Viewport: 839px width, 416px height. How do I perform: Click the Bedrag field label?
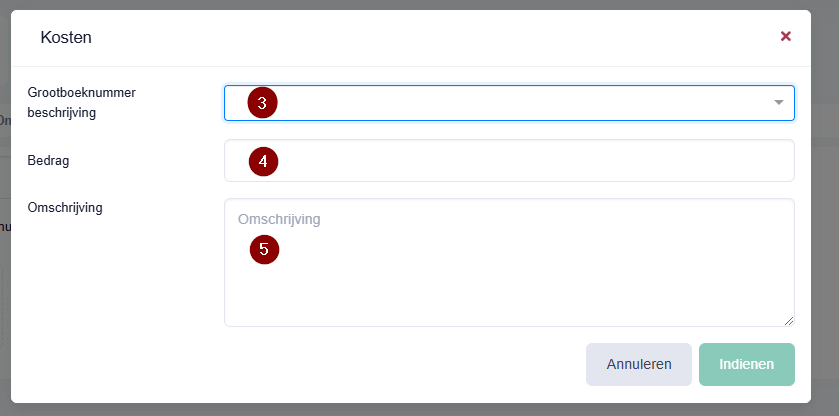point(48,161)
